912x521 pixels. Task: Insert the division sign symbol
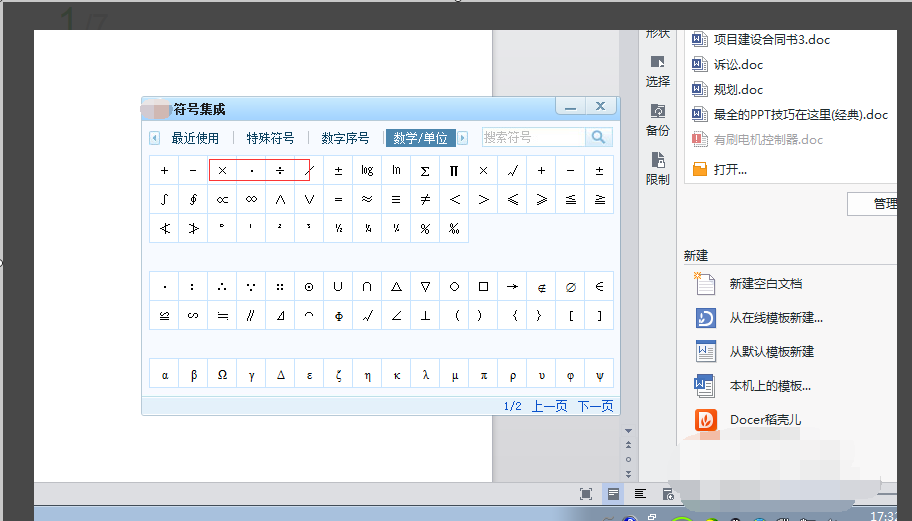click(x=280, y=170)
